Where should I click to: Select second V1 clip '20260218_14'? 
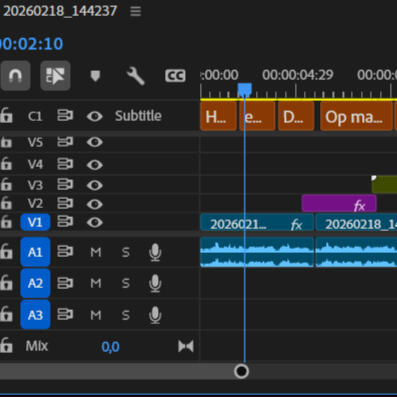click(356, 223)
